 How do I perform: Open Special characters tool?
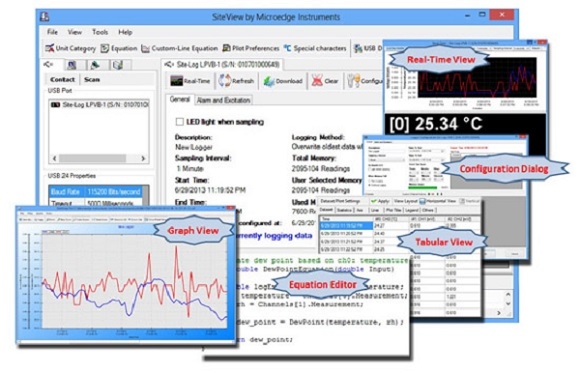(x=315, y=48)
